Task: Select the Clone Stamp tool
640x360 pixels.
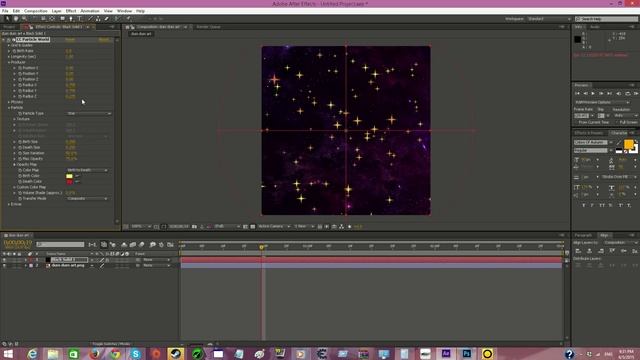Action: [98, 18]
